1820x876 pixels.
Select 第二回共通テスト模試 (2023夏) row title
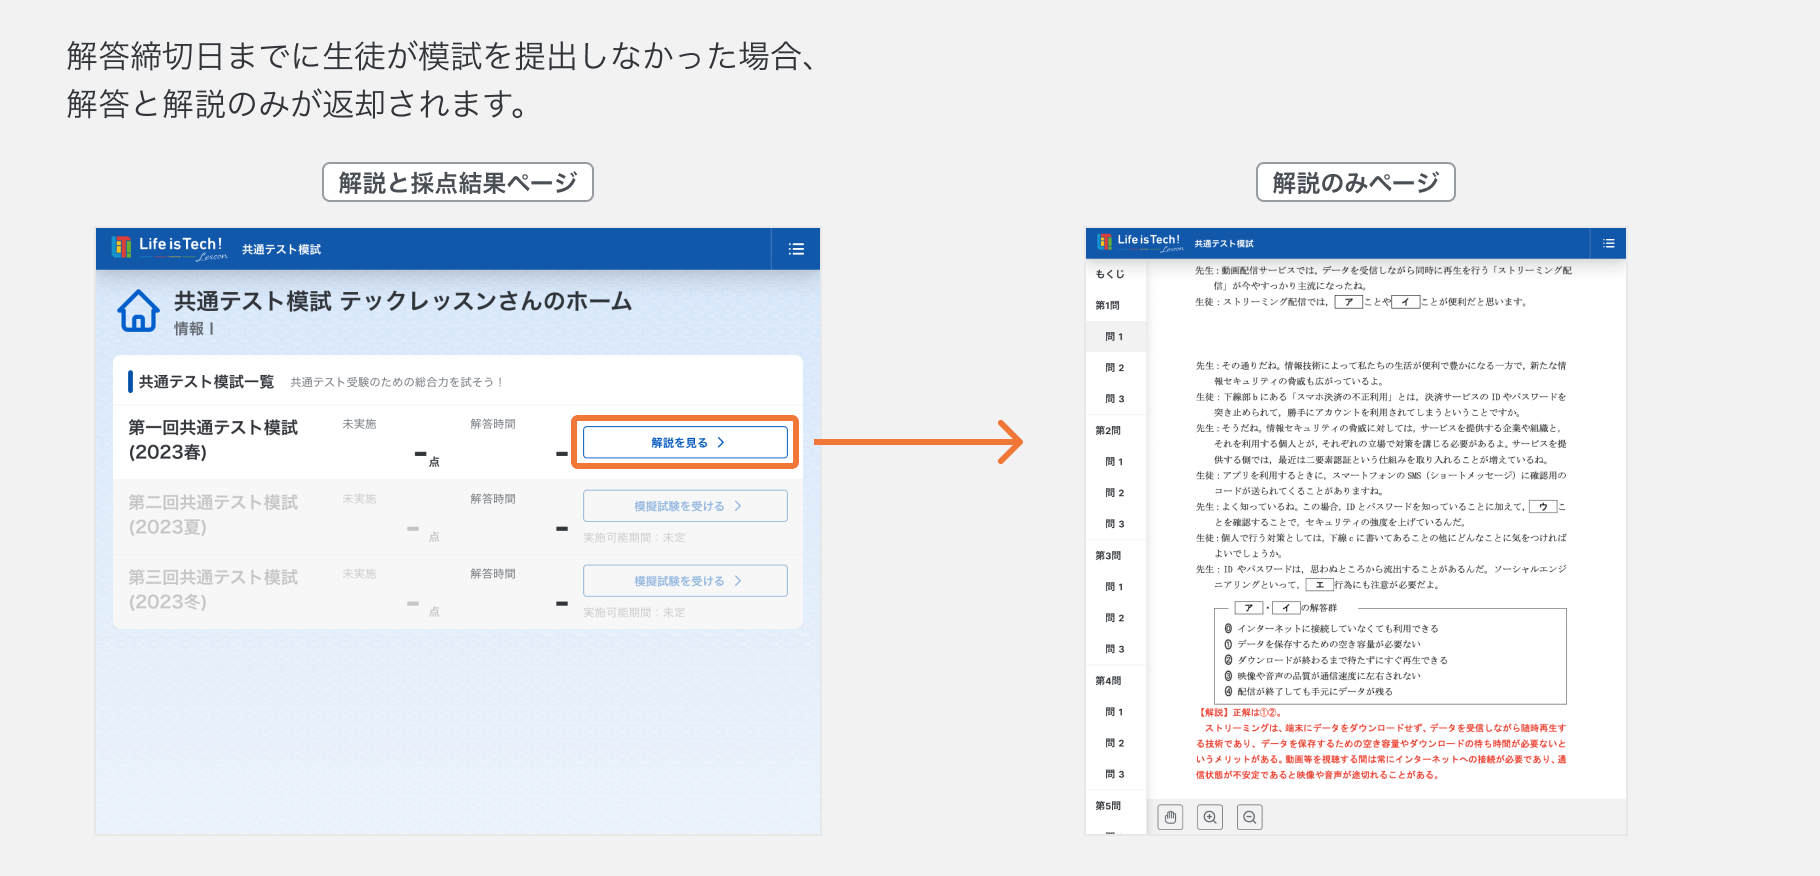pyautogui.click(x=213, y=514)
